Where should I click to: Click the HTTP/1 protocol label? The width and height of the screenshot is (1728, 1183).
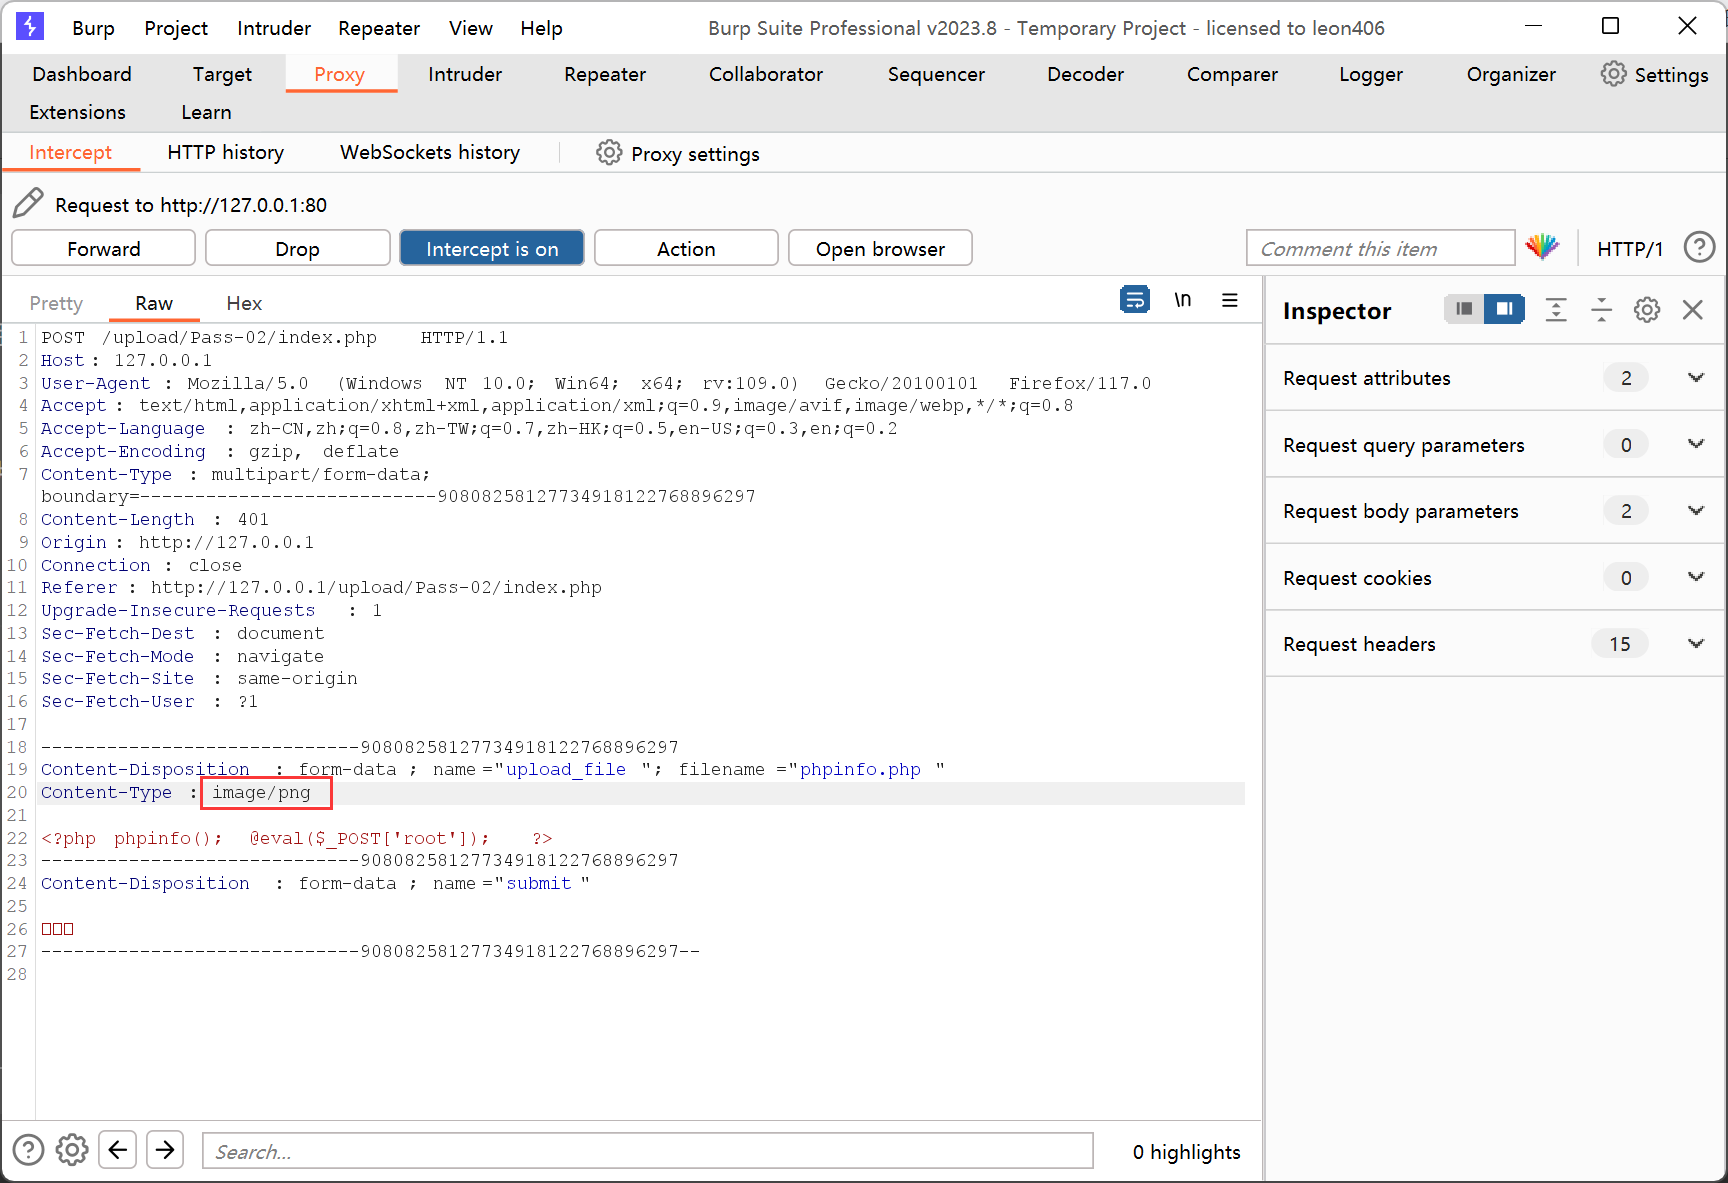coord(1629,249)
